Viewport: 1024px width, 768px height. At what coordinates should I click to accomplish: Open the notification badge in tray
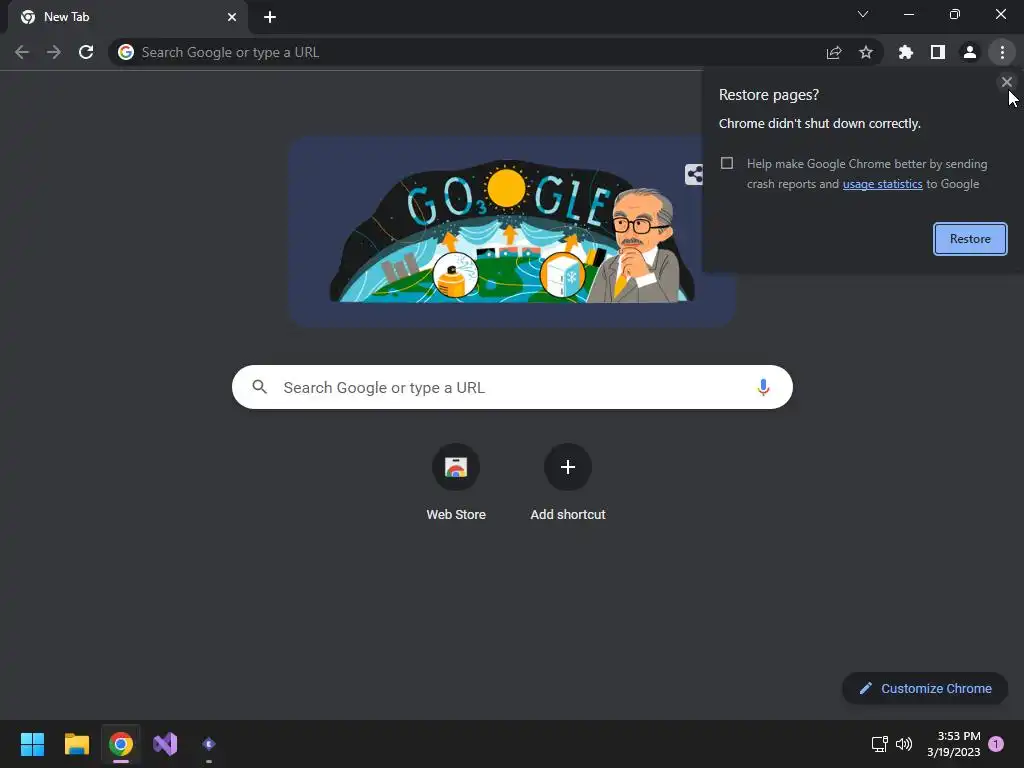[x=996, y=744]
